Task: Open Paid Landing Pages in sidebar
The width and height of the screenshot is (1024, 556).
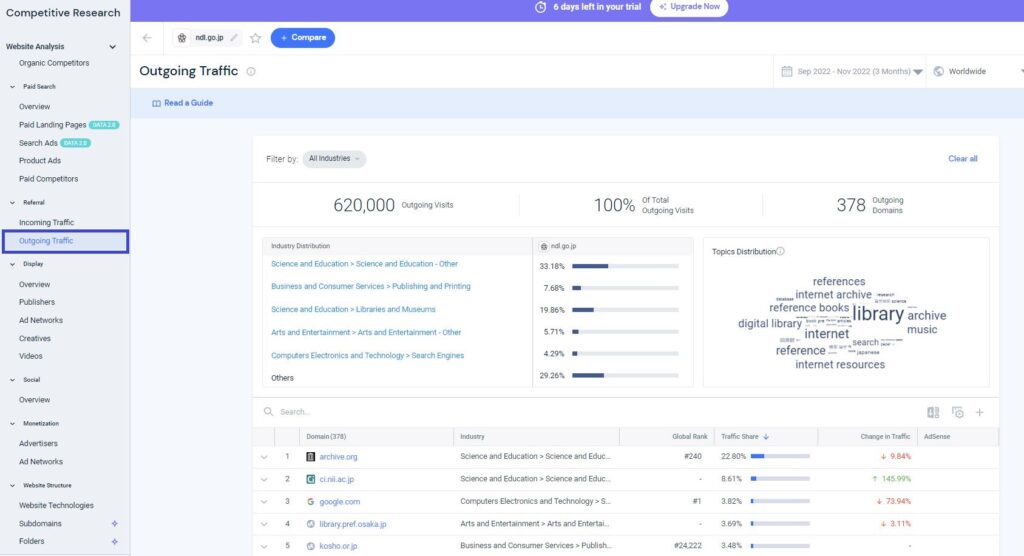Action: 52,125
